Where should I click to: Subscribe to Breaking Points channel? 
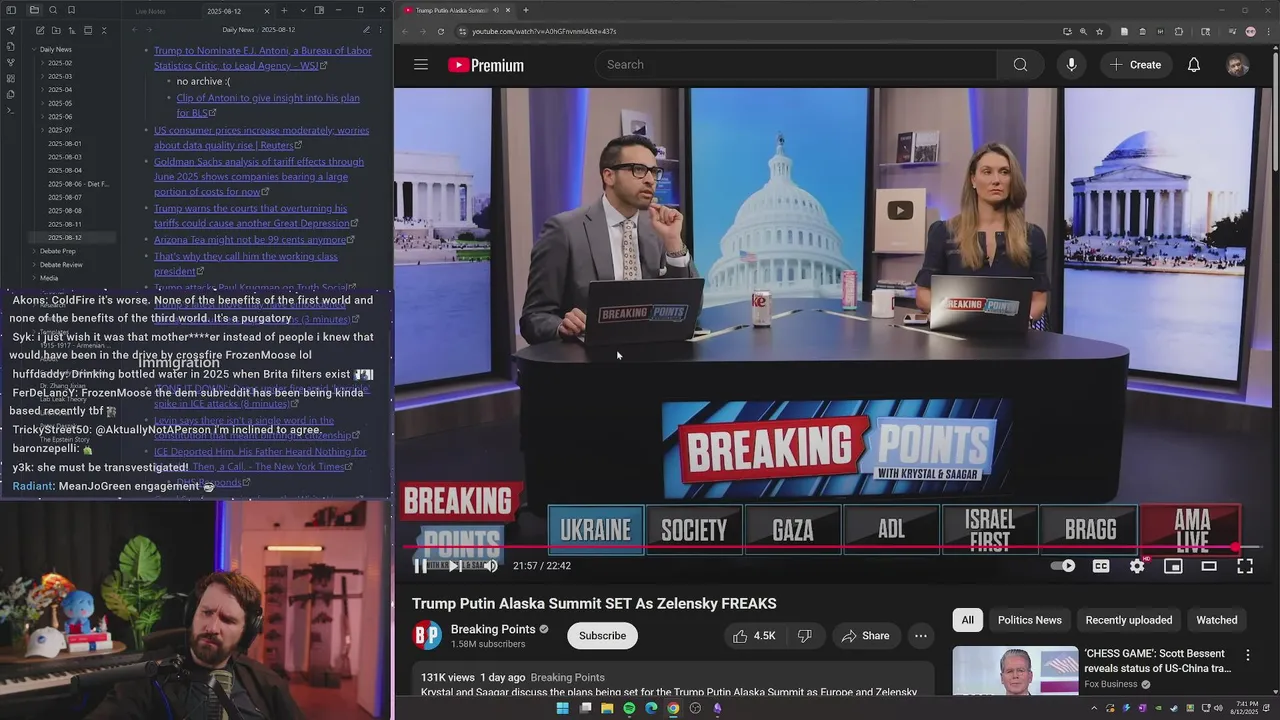[x=602, y=636]
